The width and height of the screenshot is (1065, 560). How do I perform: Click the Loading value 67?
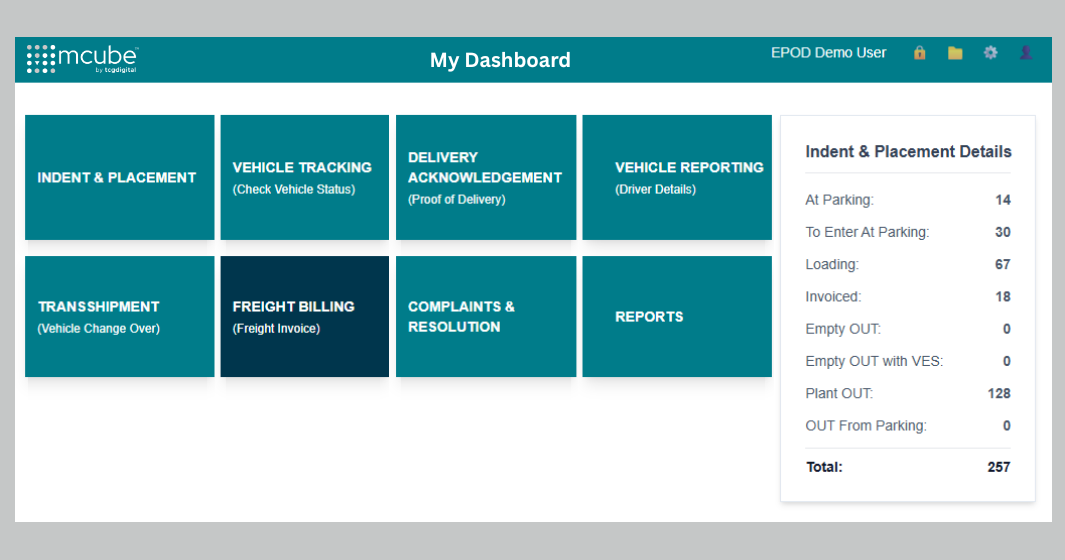click(x=1003, y=264)
